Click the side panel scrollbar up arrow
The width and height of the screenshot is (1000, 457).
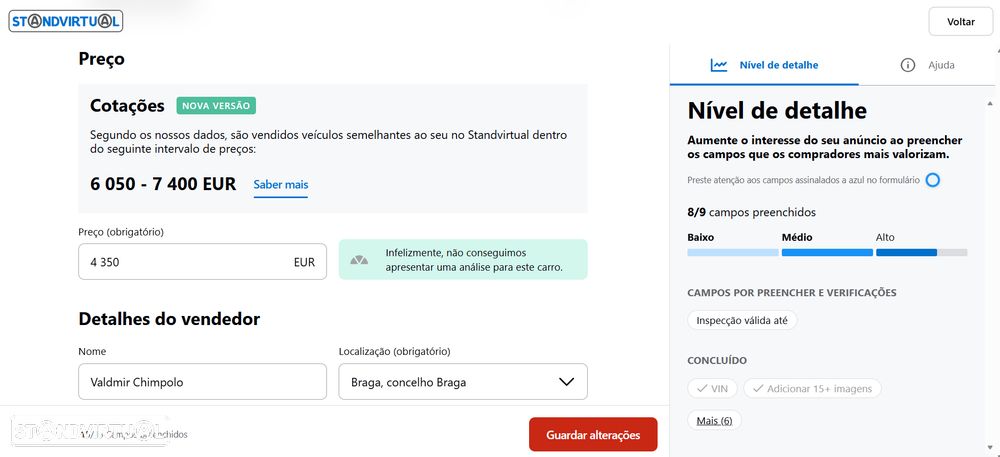pos(990,103)
